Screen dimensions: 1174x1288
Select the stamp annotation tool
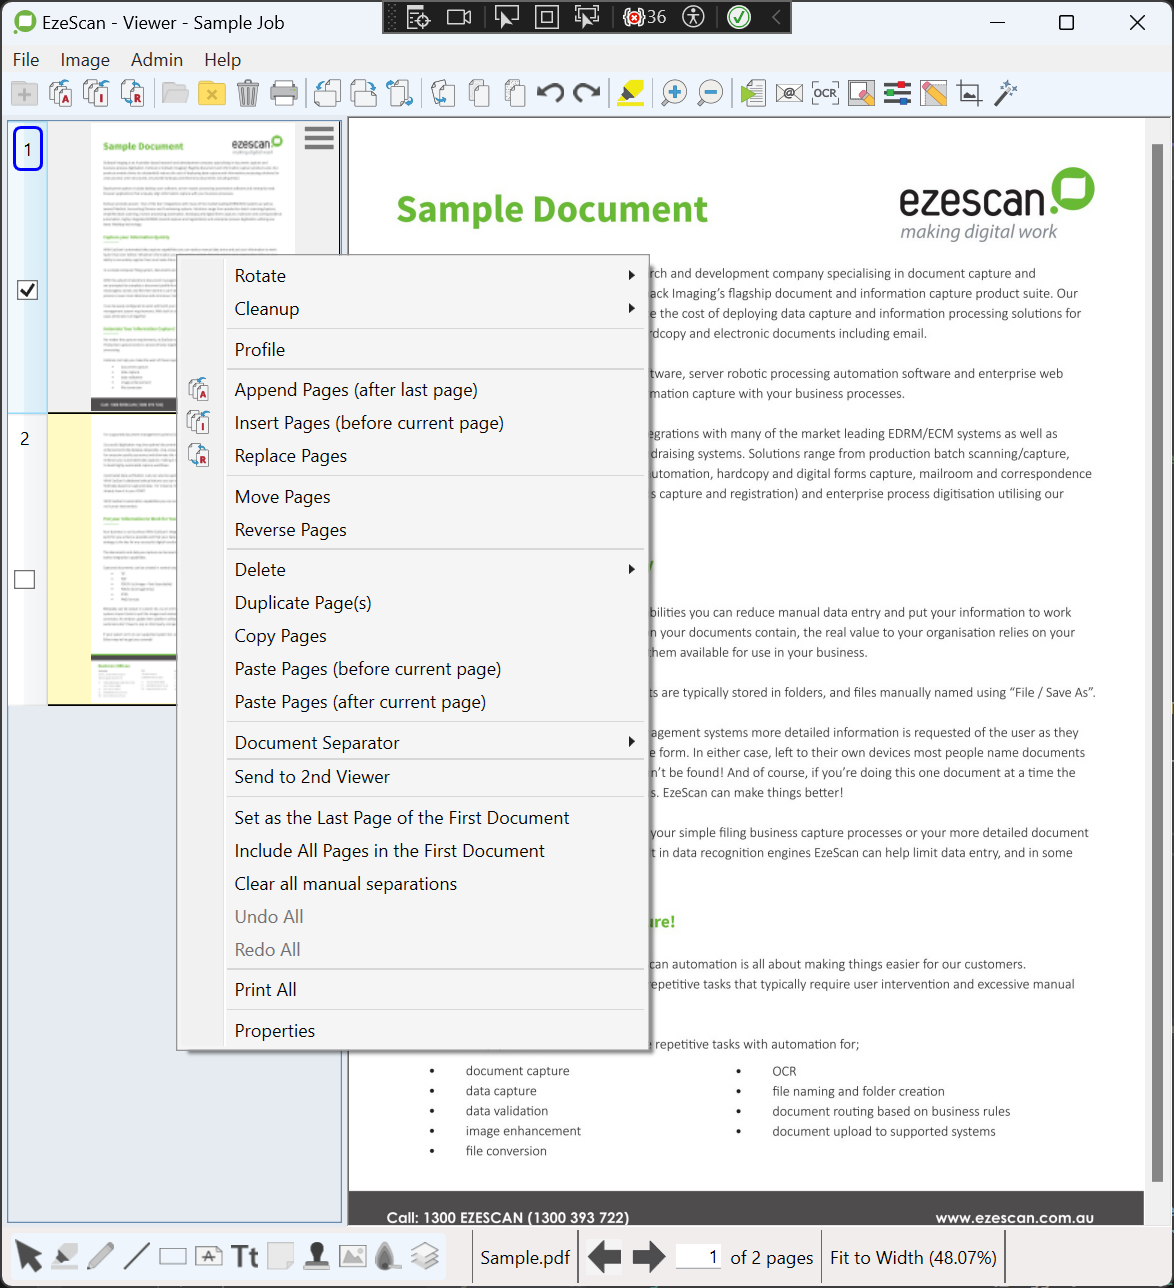click(x=317, y=1256)
